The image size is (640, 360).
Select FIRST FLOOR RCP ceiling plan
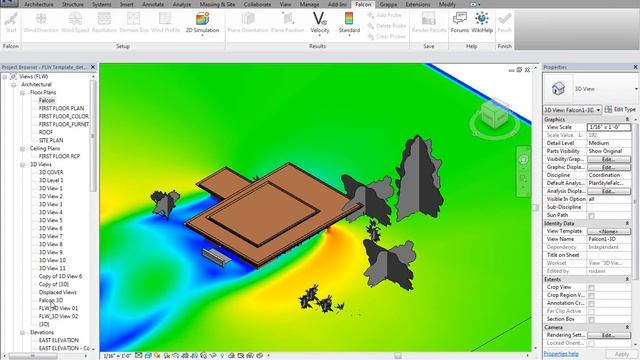pos(59,156)
